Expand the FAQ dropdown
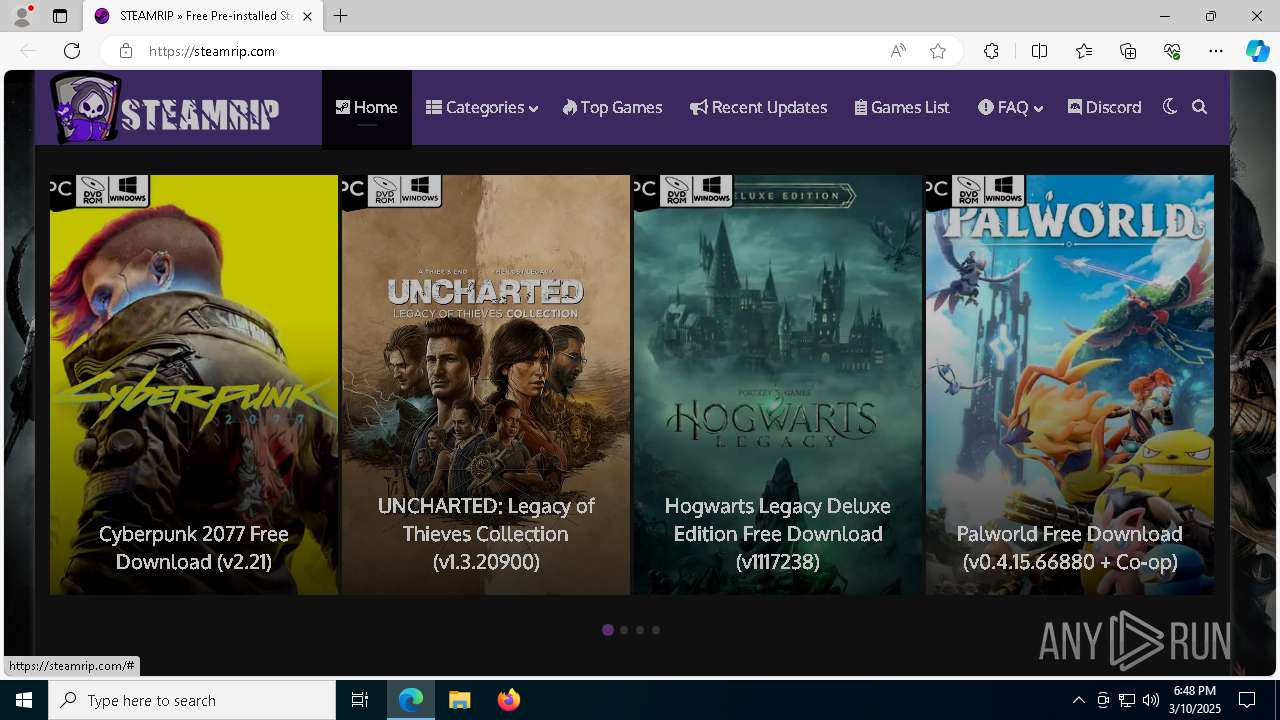The image size is (1280, 720). tap(1010, 107)
